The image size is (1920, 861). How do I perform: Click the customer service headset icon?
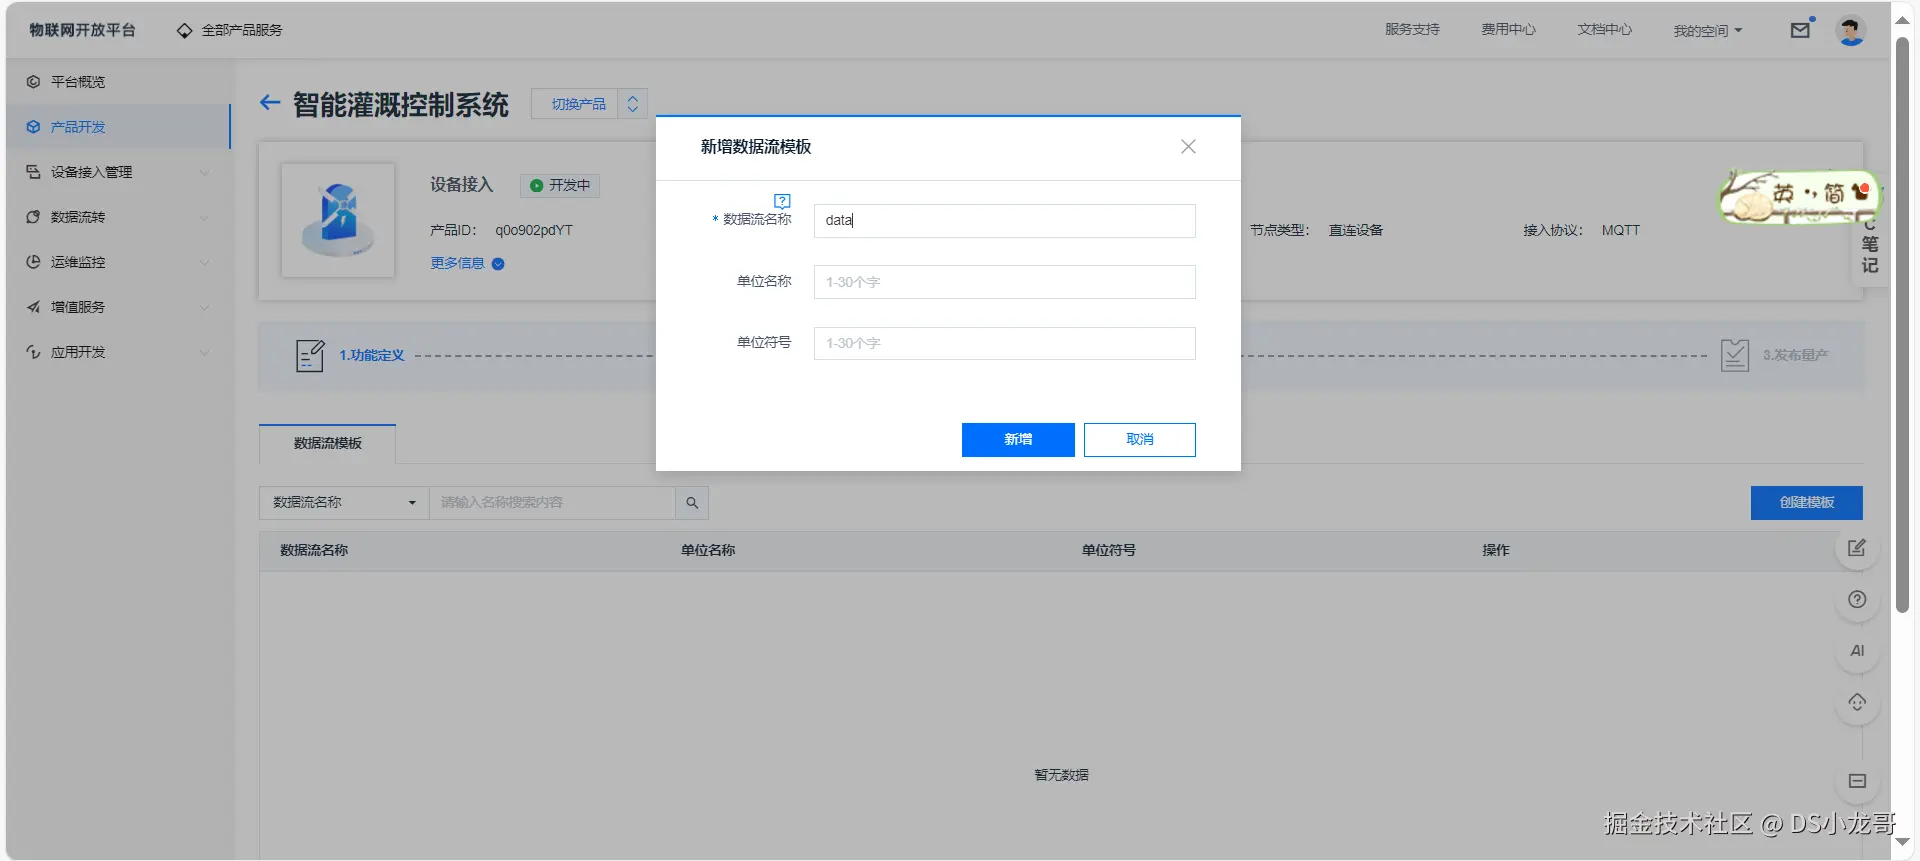[1857, 702]
